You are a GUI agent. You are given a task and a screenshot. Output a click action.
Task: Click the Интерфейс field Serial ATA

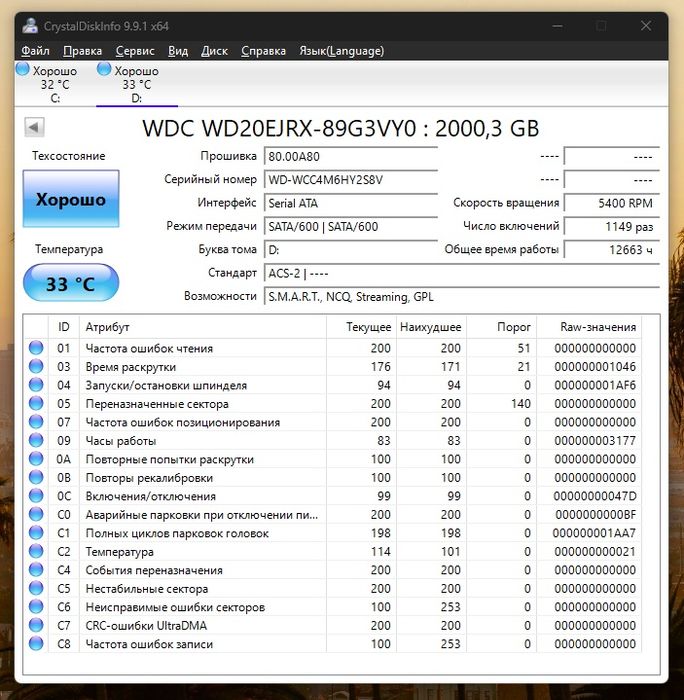coord(351,203)
